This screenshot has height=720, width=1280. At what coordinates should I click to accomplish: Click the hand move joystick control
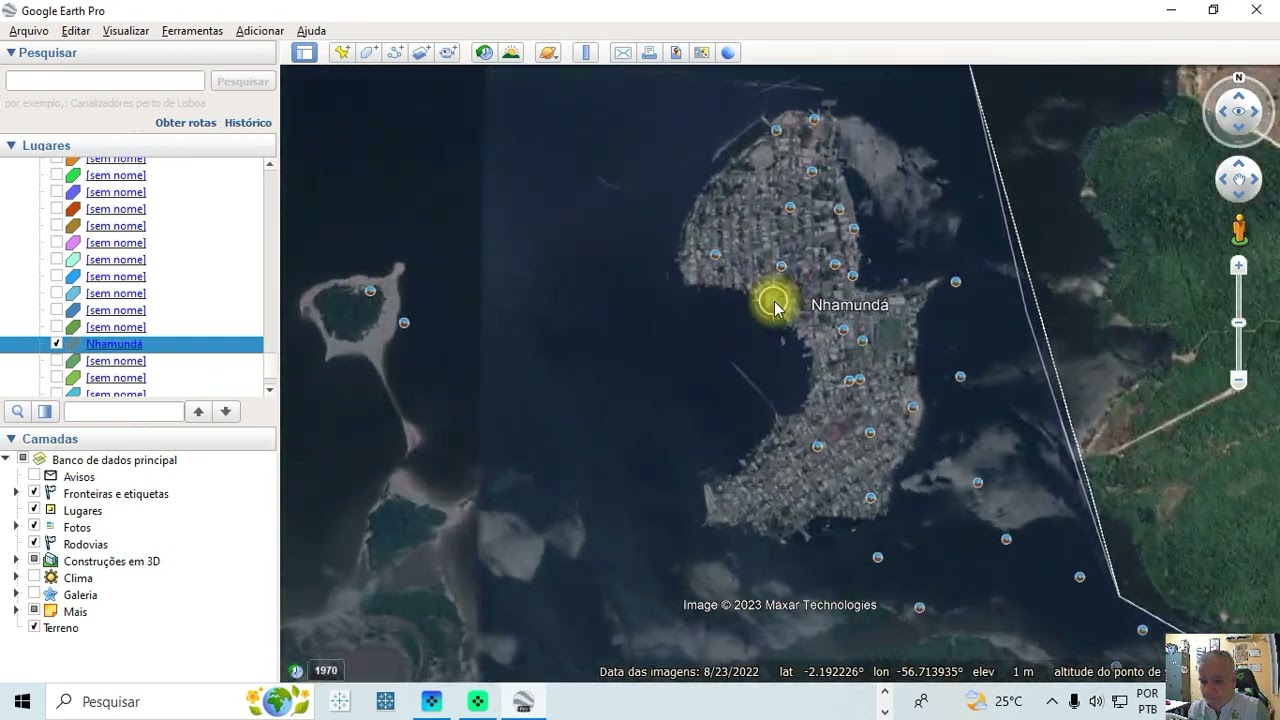tap(1239, 180)
